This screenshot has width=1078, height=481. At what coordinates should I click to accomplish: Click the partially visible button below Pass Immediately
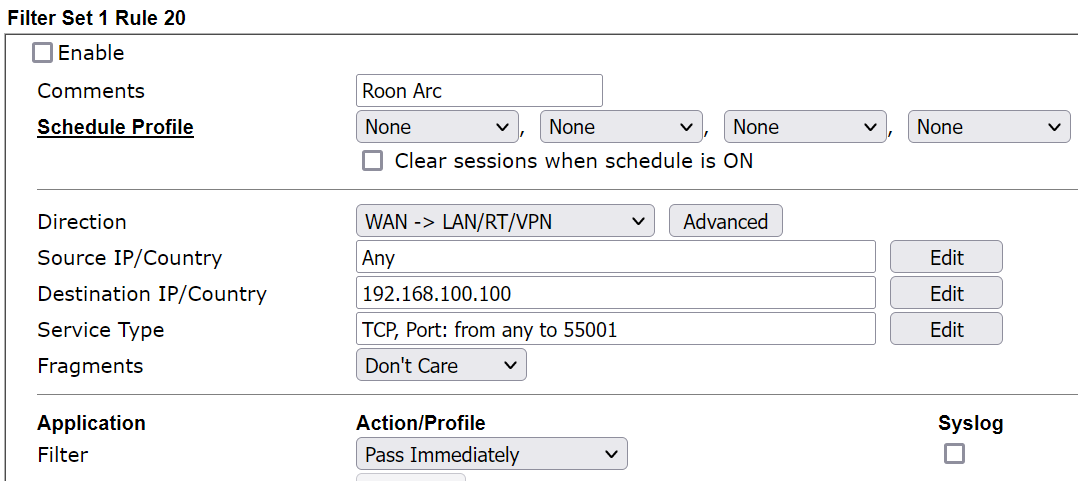(x=410, y=477)
